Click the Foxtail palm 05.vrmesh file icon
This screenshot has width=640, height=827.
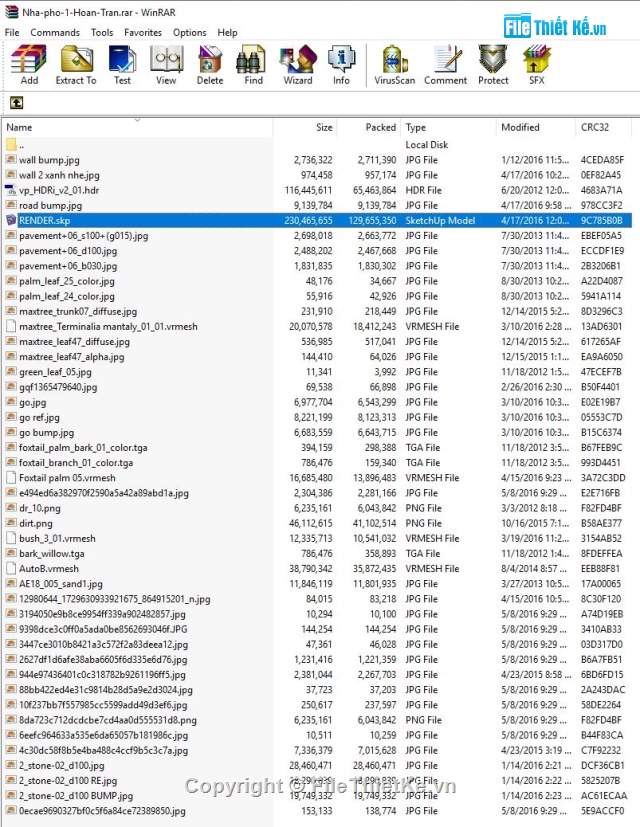(11, 478)
